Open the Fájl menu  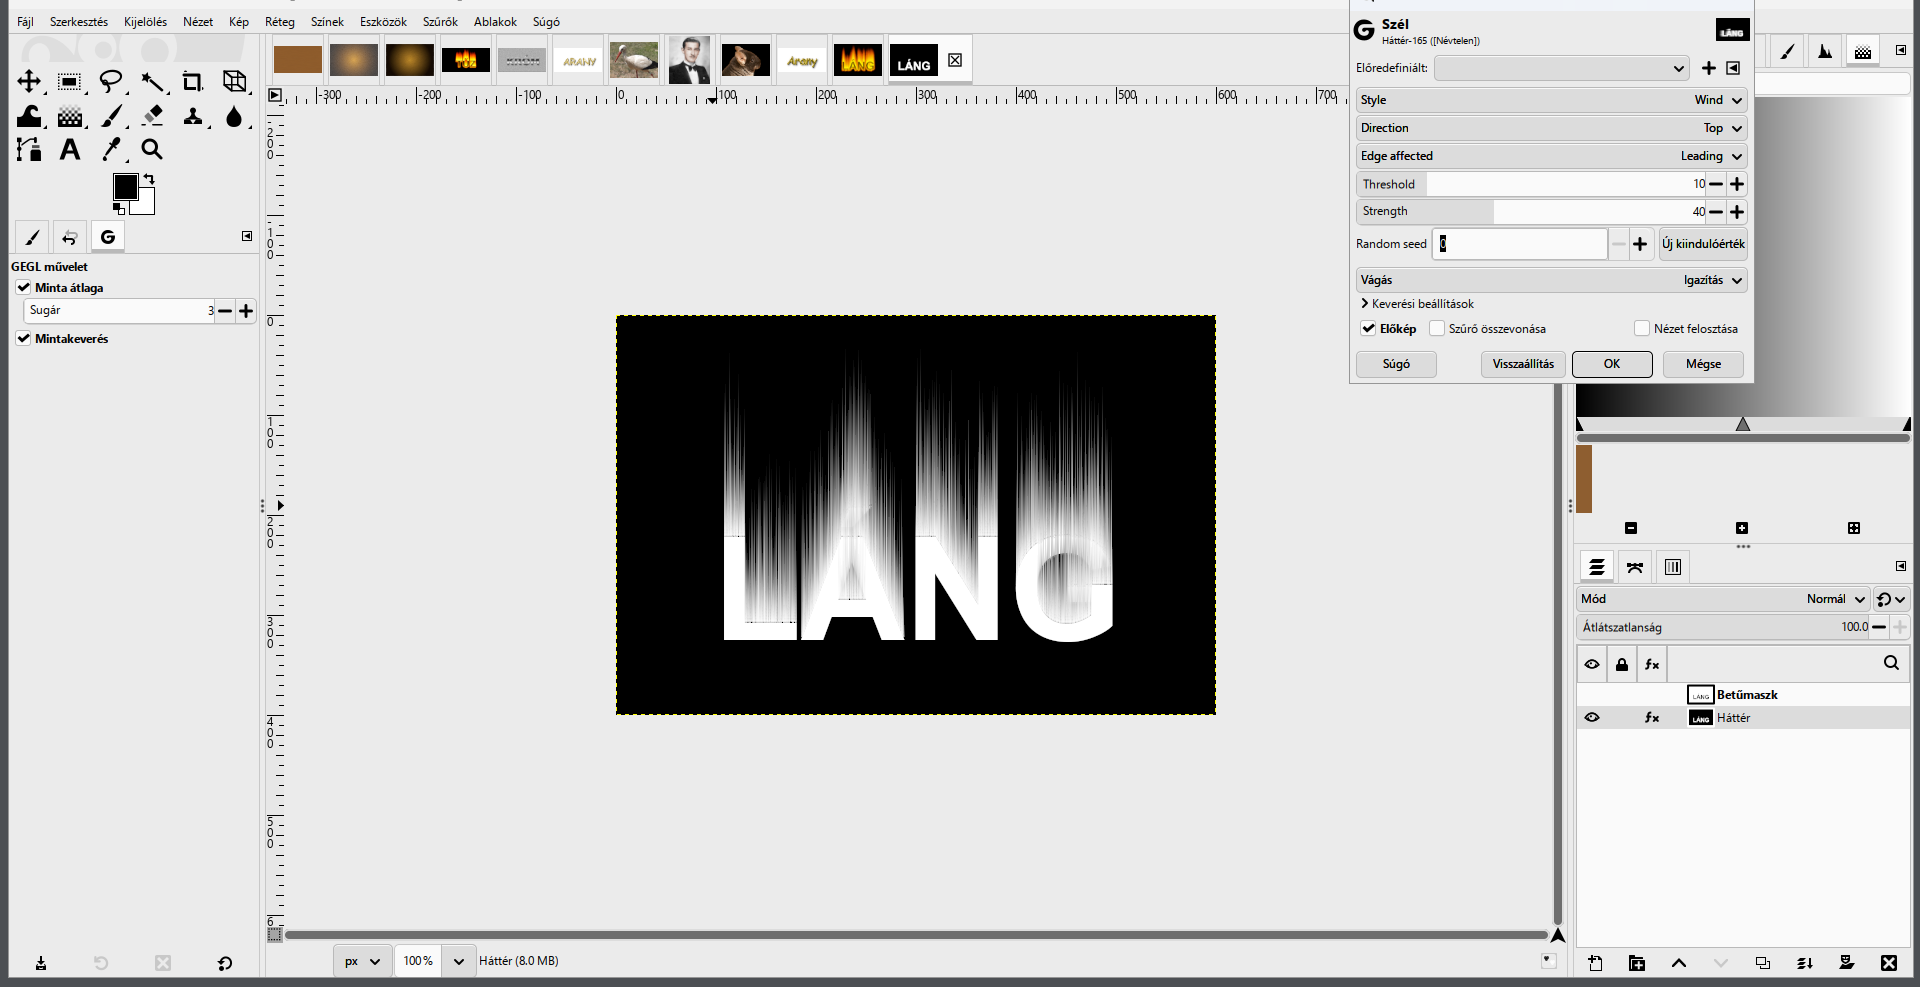[x=25, y=21]
